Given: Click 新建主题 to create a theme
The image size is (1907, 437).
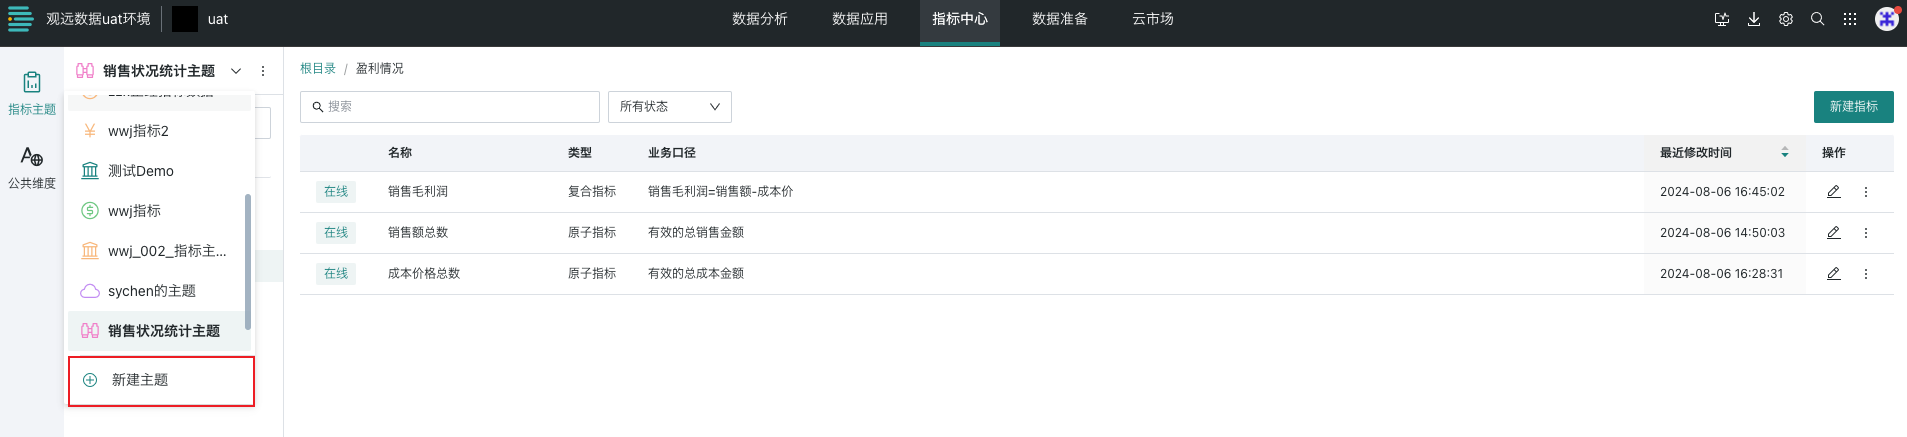Looking at the screenshot, I should (x=140, y=380).
